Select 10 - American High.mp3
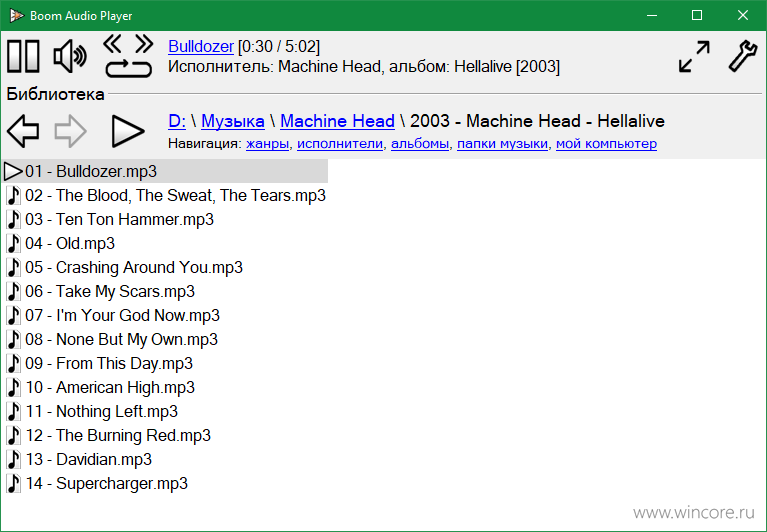This screenshot has height=532, width=767. pyautogui.click(x=101, y=387)
